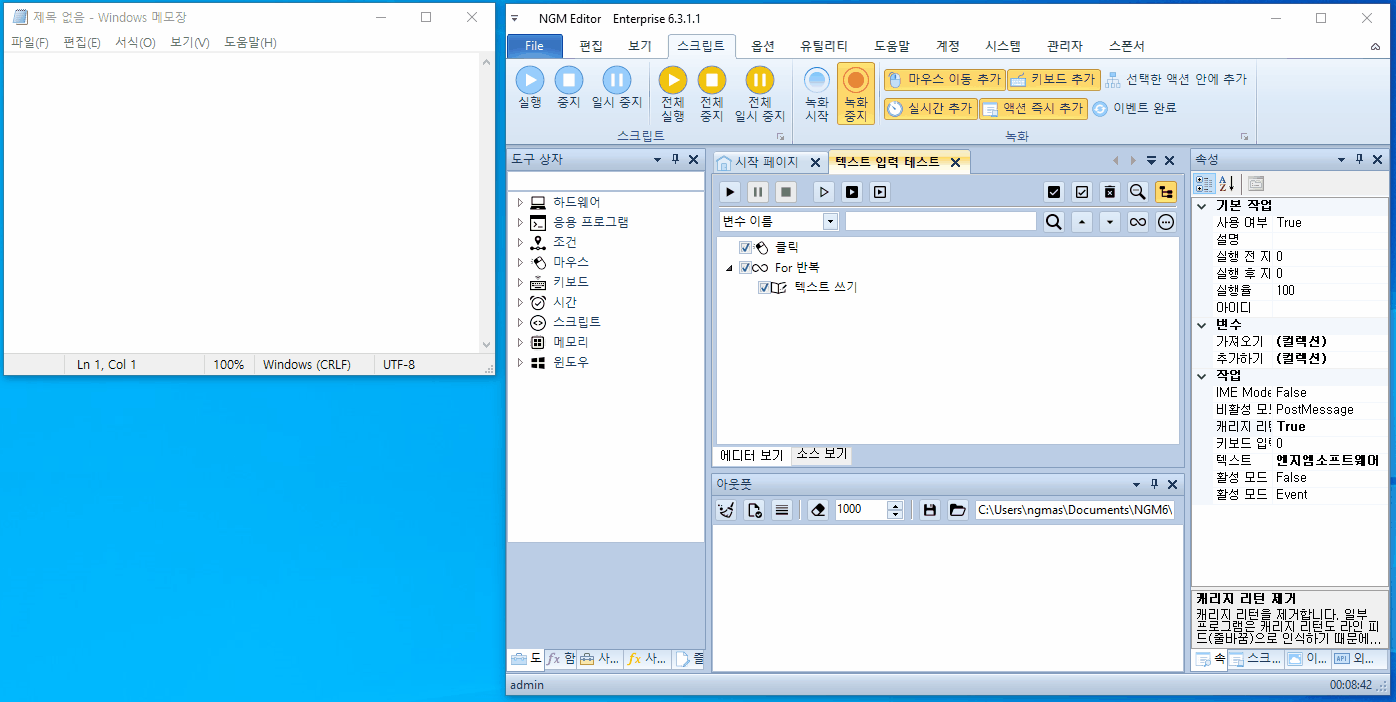Uncheck the 텍스트 쓰기 action checkbox
Viewport: 1396px width, 702px height.
click(x=765, y=287)
